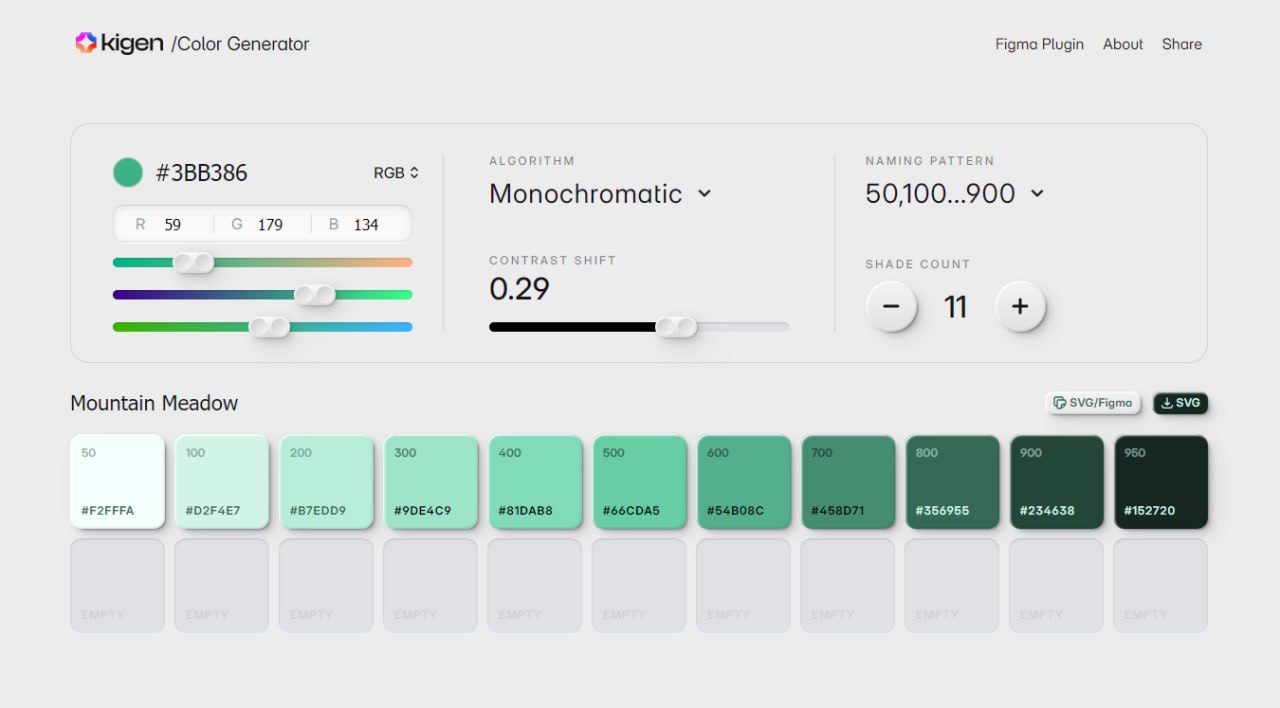Image resolution: width=1280 pixels, height=708 pixels.
Task: Click the copy icon on the SVG/Figma button
Action: click(x=1059, y=403)
